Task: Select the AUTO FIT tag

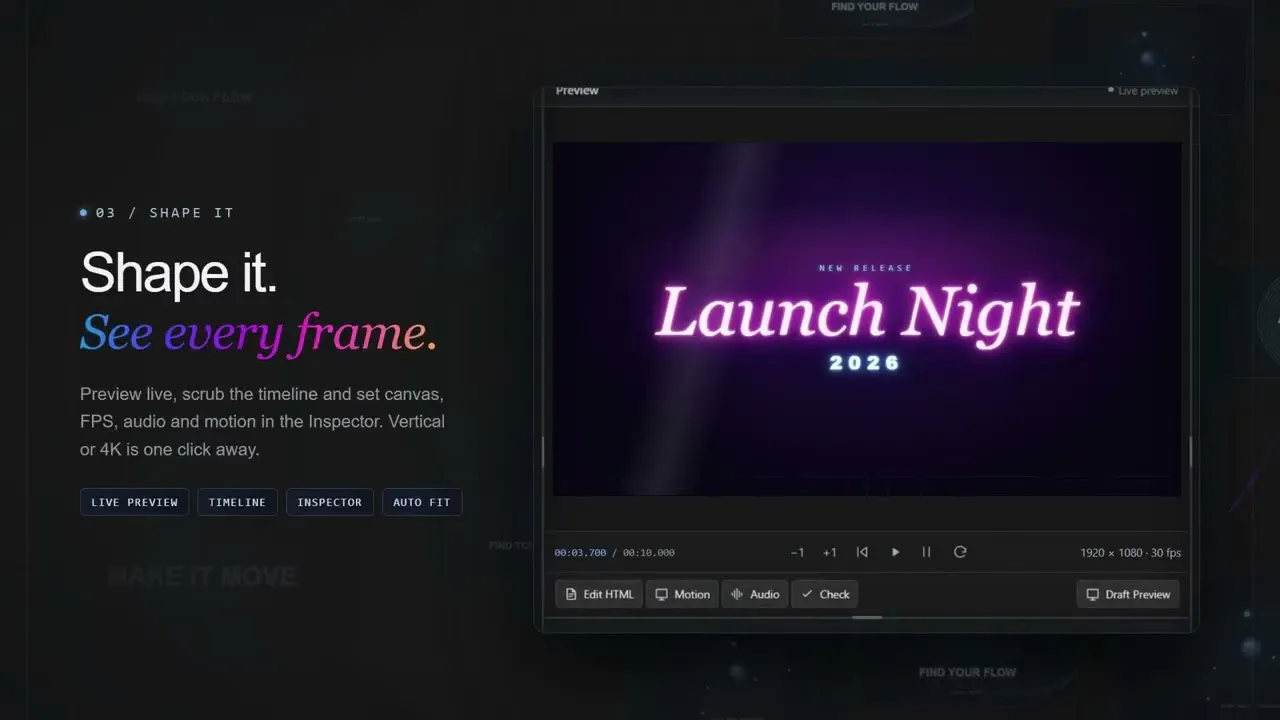Action: click(422, 502)
